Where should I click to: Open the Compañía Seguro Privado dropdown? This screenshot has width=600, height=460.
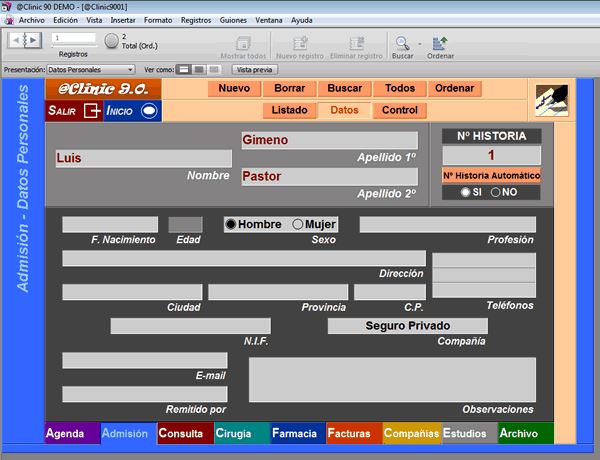408,326
